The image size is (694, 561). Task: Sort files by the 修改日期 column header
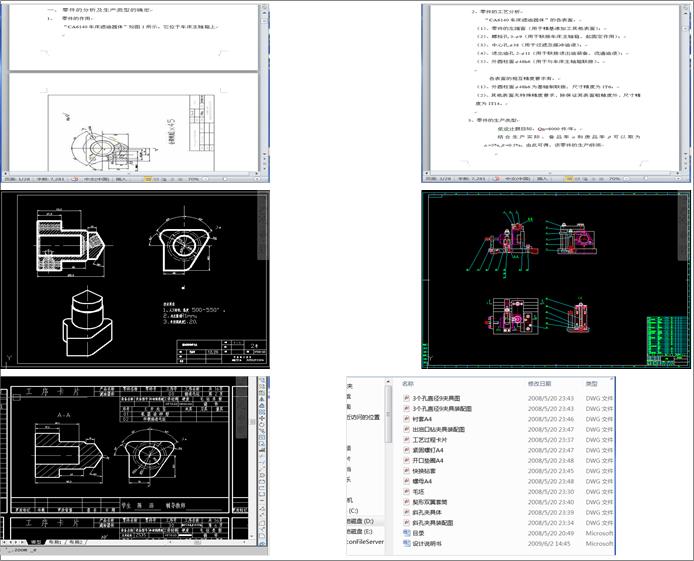point(539,384)
